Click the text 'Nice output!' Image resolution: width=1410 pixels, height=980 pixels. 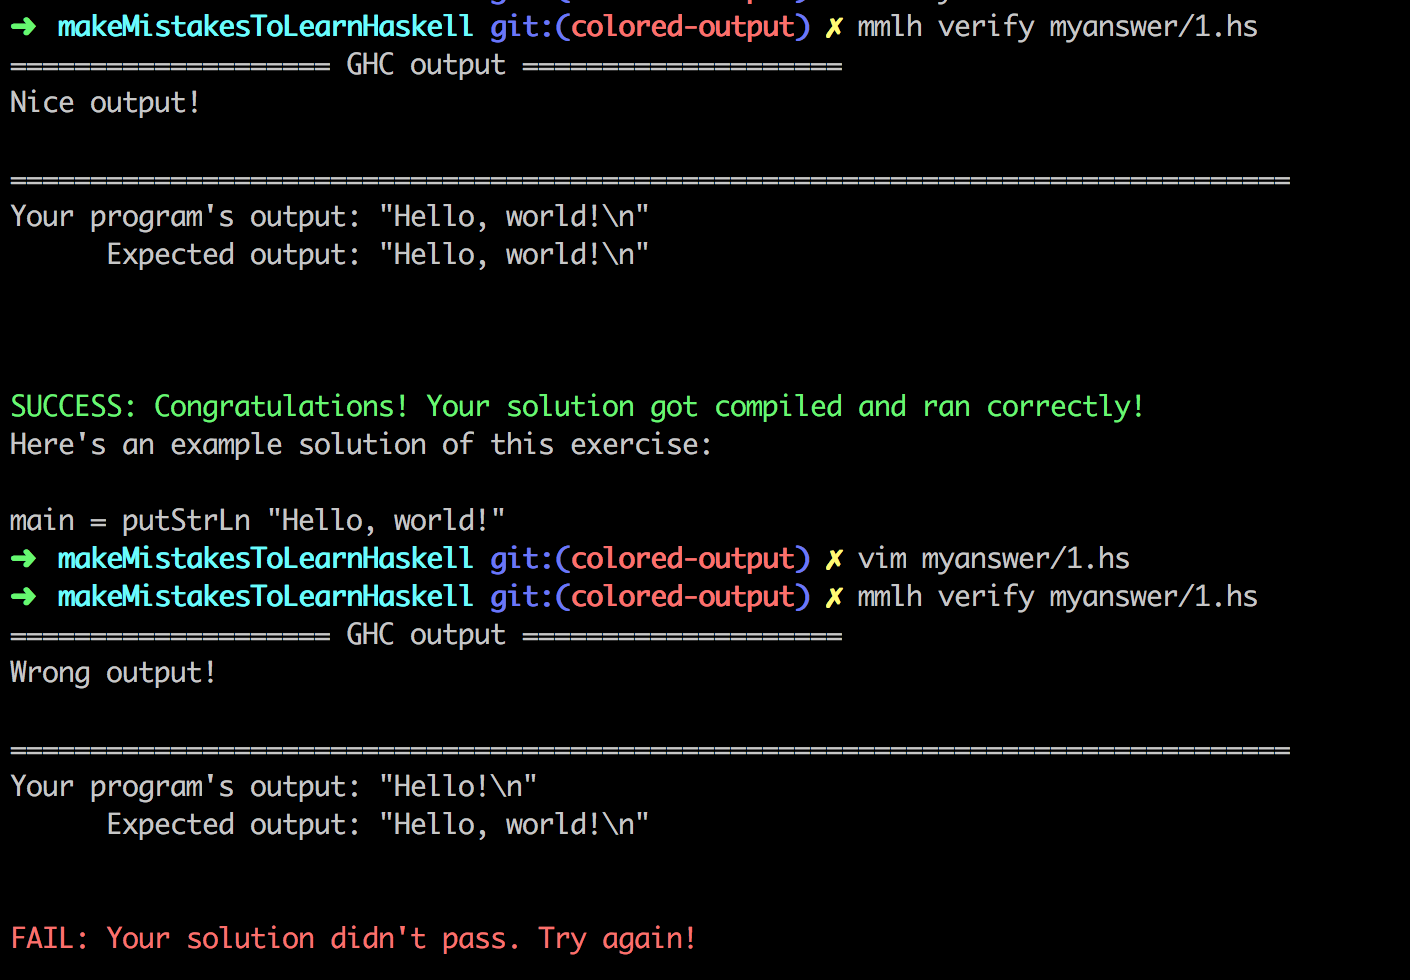coord(105,103)
